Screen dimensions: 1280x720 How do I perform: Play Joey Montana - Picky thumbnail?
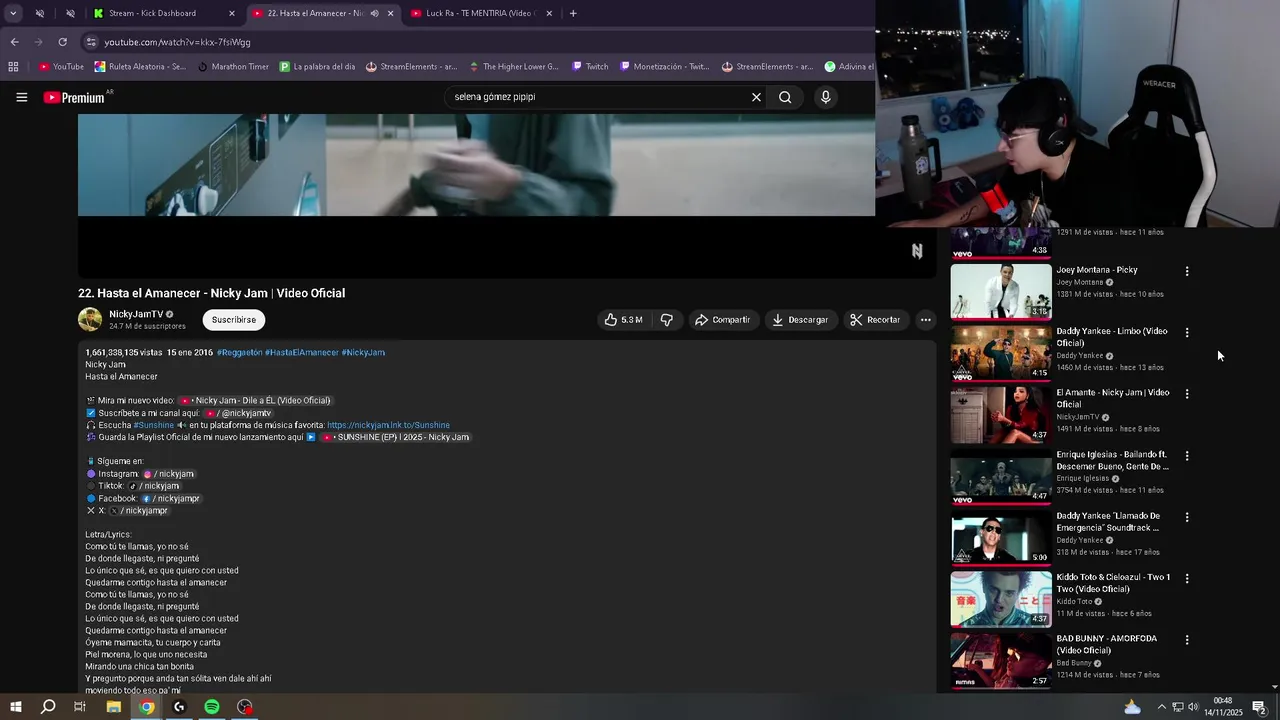1001,291
